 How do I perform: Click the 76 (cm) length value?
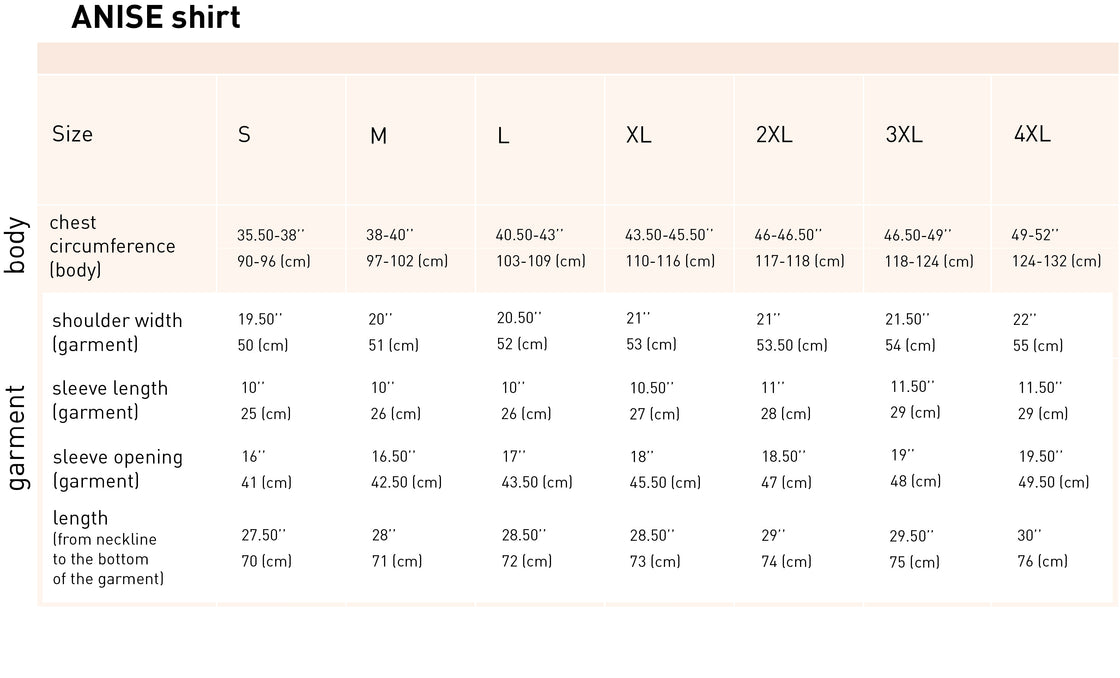point(1042,561)
